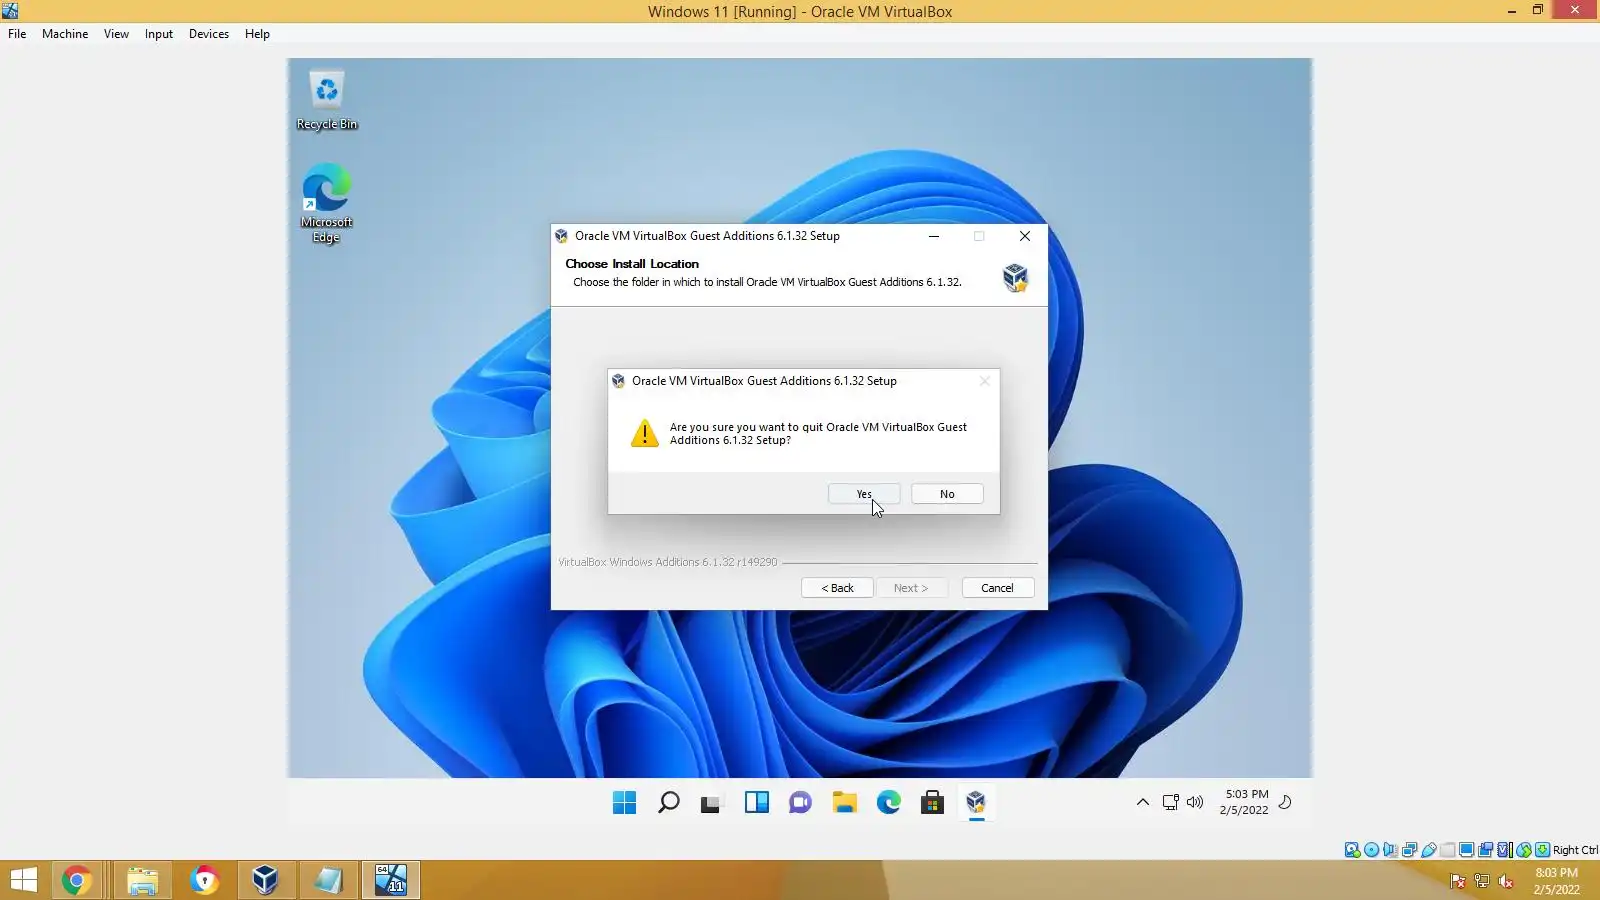Open VirtualBox Manager from the host taskbar
The width and height of the screenshot is (1600, 900).
[265, 880]
